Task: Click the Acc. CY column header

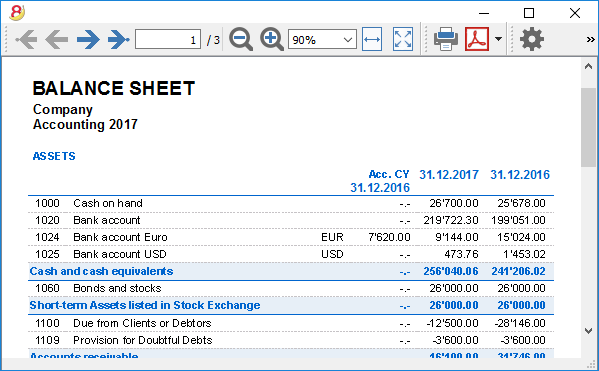Action: coord(389,174)
